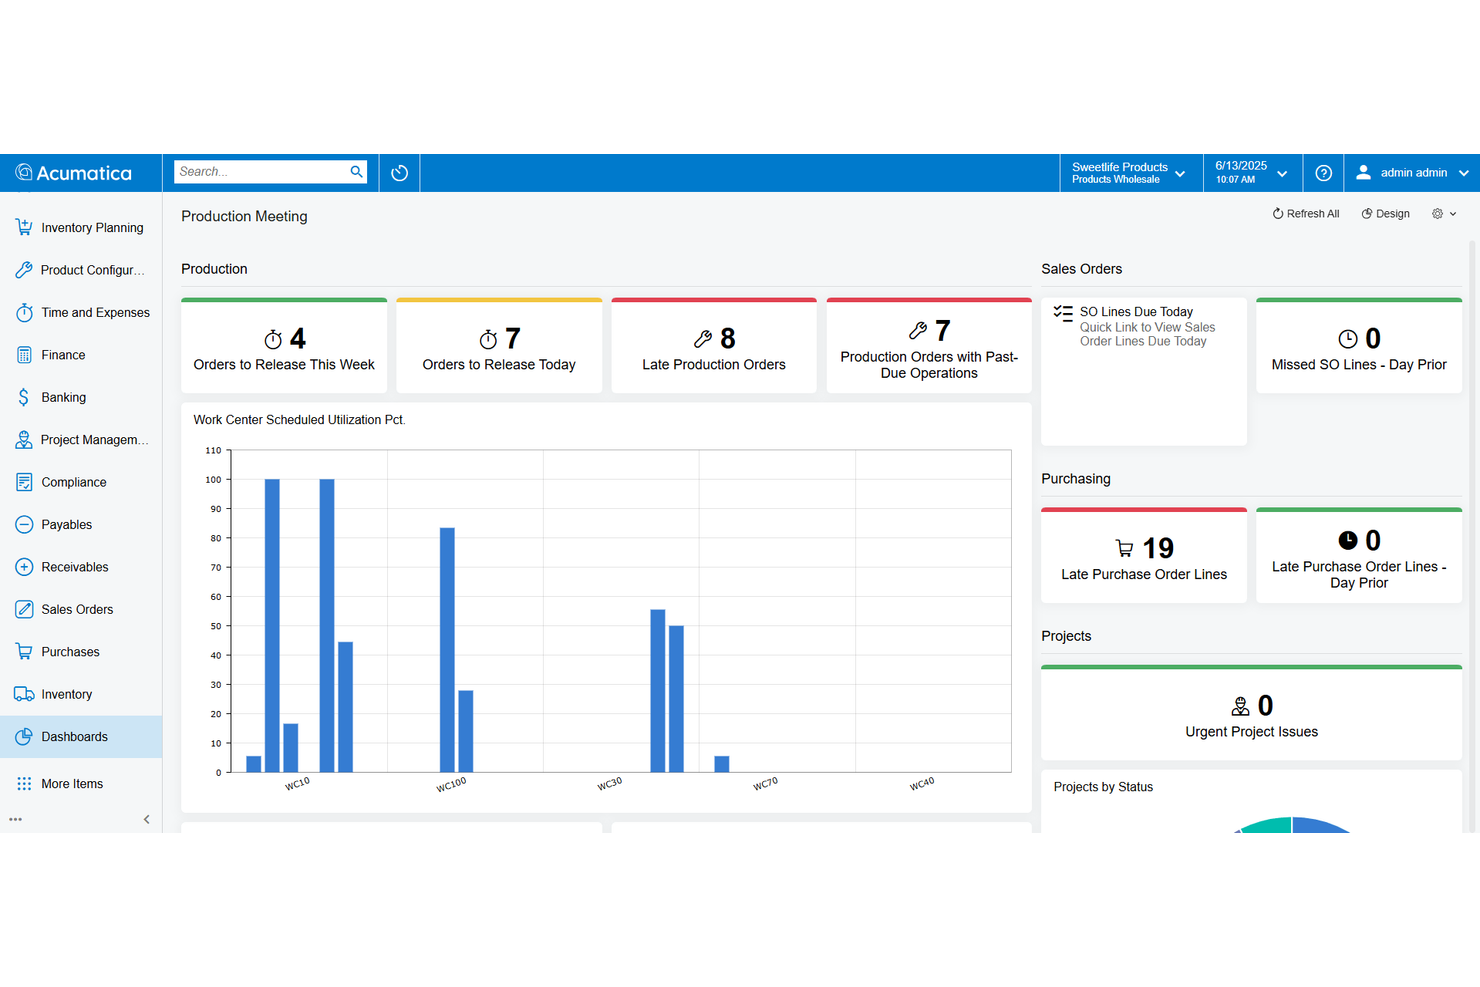Open the Banking dollar icon
This screenshot has width=1480, height=987.
[24, 397]
